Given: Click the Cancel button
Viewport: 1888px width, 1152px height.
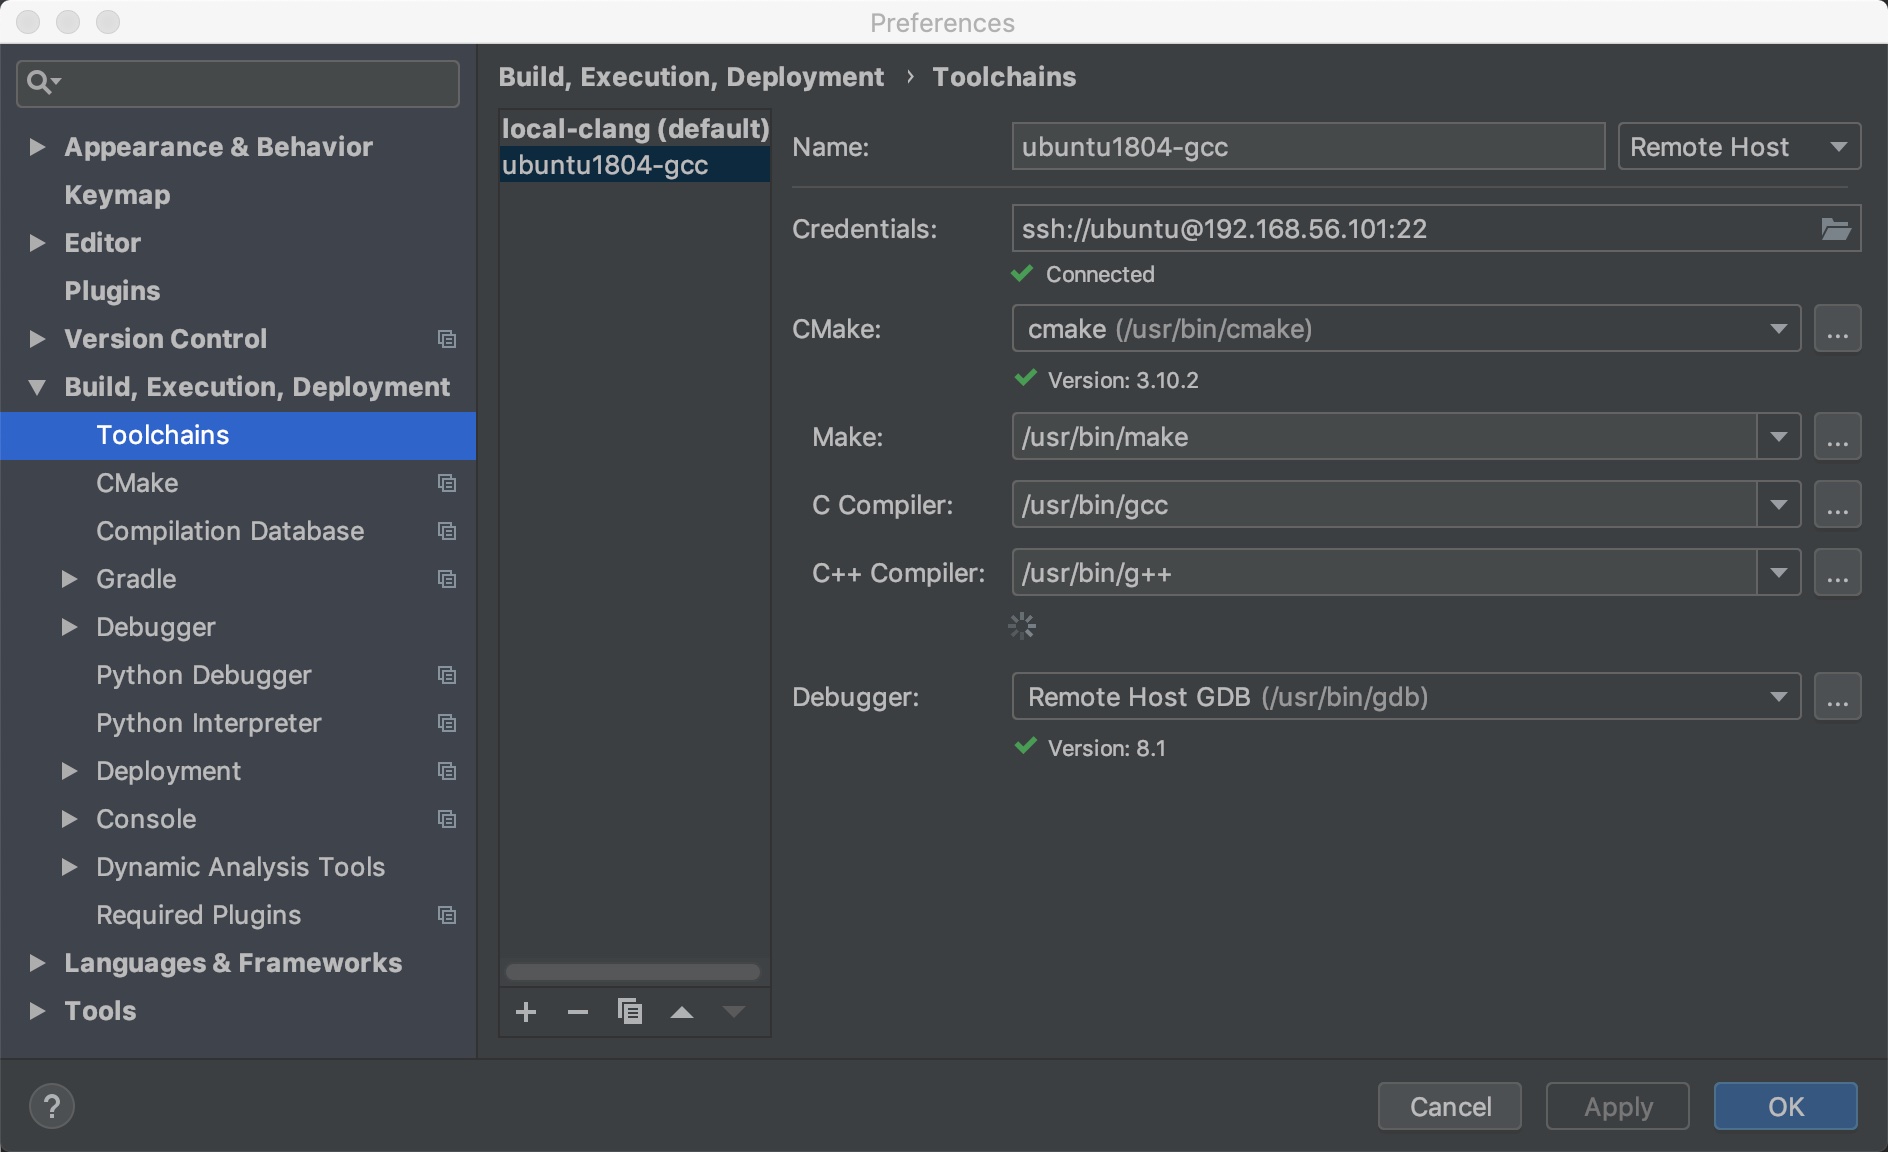Looking at the screenshot, I should [x=1449, y=1106].
